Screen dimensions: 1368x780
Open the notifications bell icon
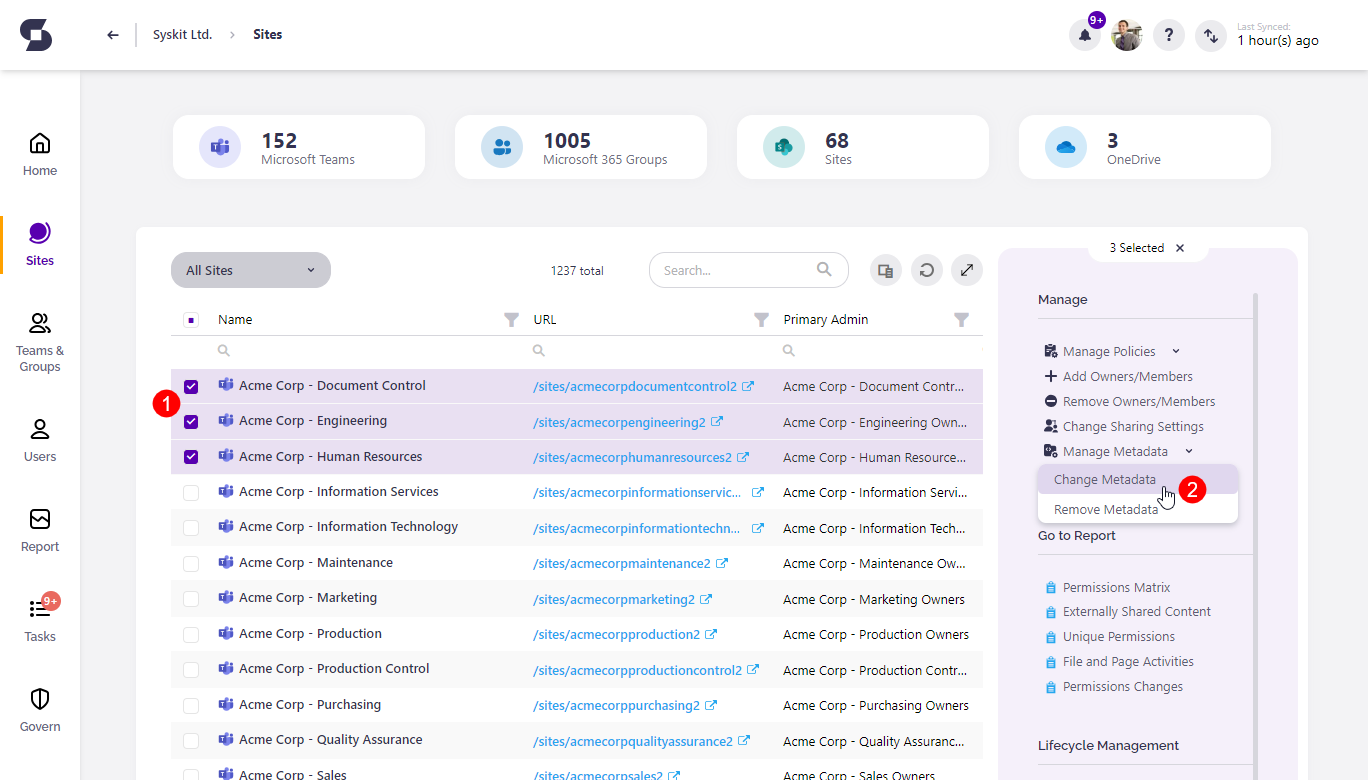(1085, 36)
